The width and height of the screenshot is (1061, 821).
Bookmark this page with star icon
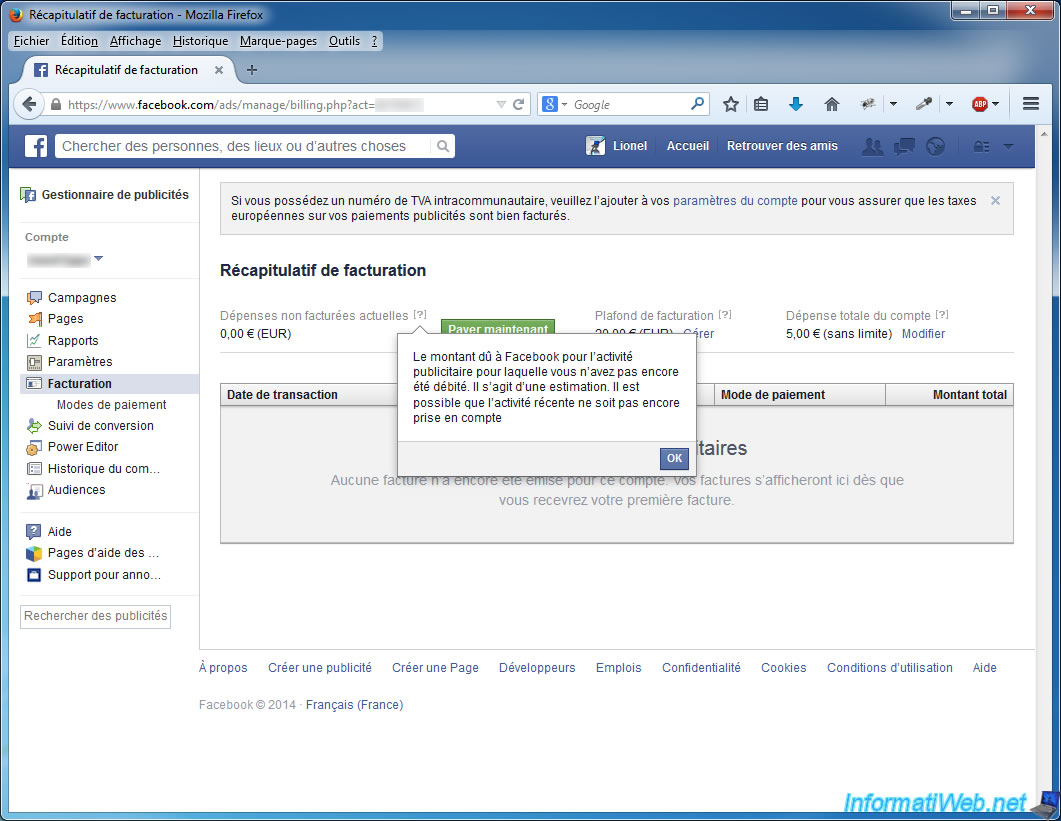coord(730,104)
